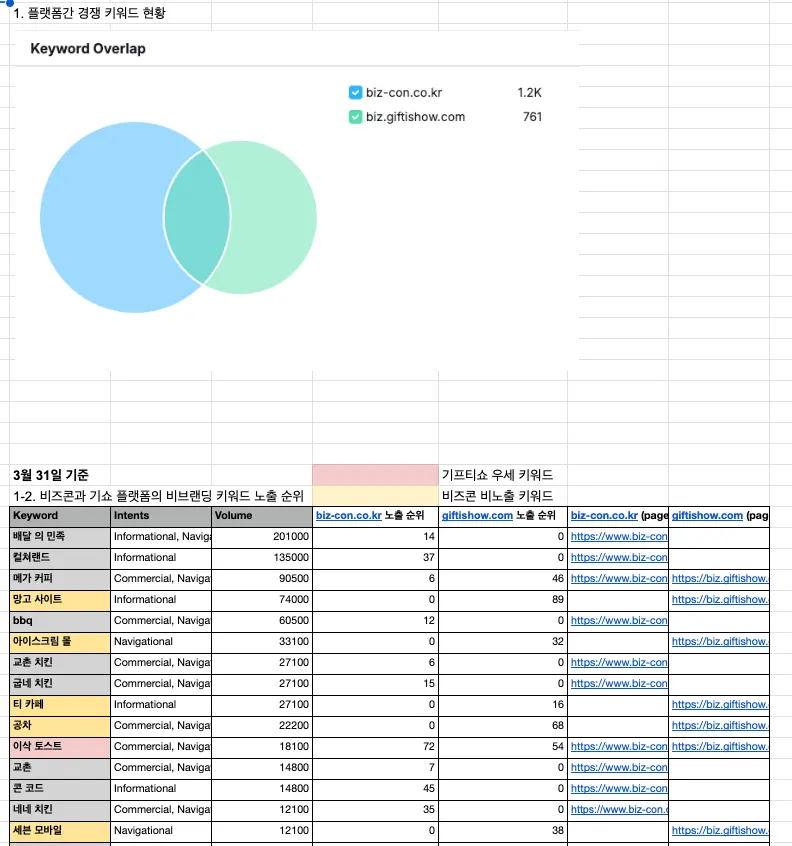Viewport: 792px width, 846px height.
Task: Open biz-con URL in 네네 치킨 row
Action: tap(619, 810)
